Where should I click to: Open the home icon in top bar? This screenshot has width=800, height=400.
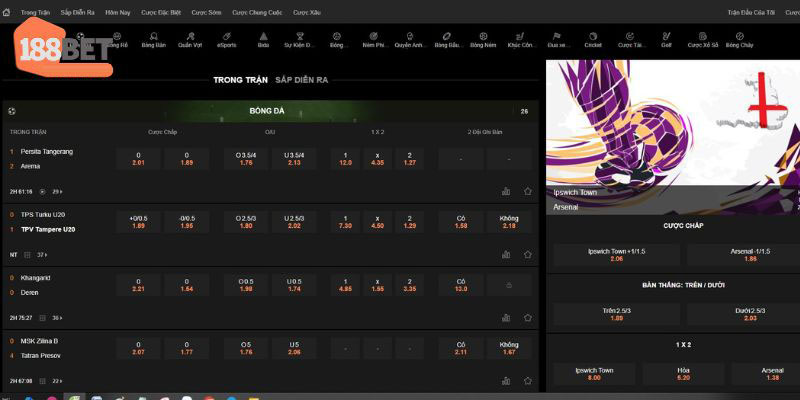point(7,12)
